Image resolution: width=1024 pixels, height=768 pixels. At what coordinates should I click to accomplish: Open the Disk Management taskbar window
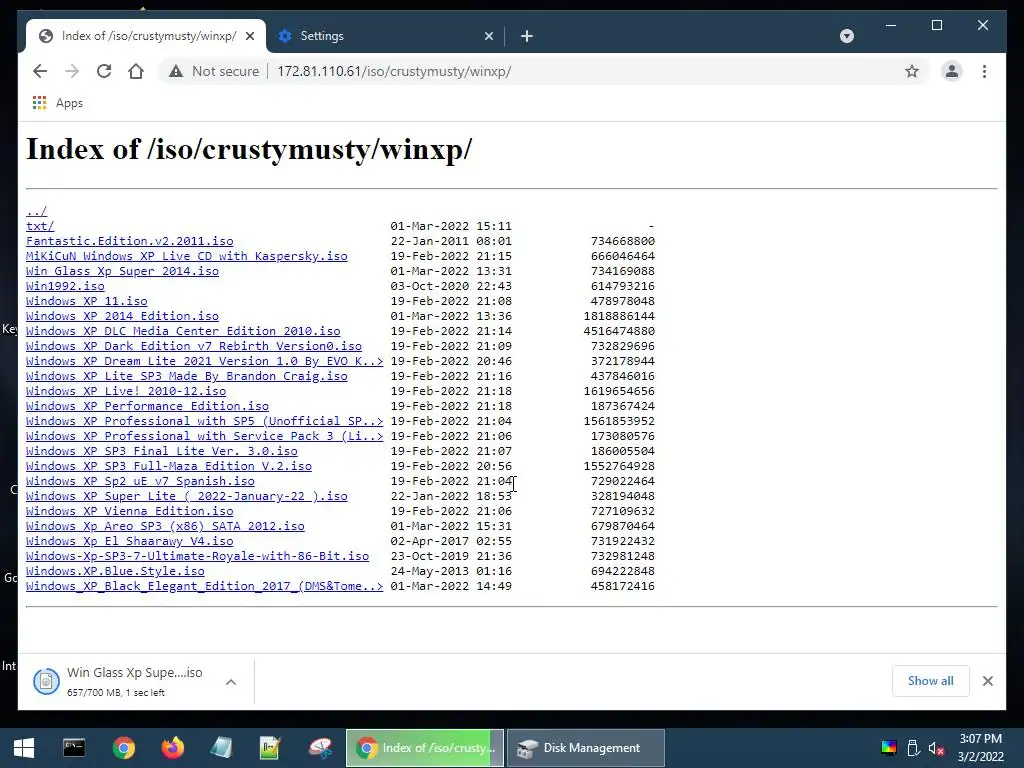[586, 748]
